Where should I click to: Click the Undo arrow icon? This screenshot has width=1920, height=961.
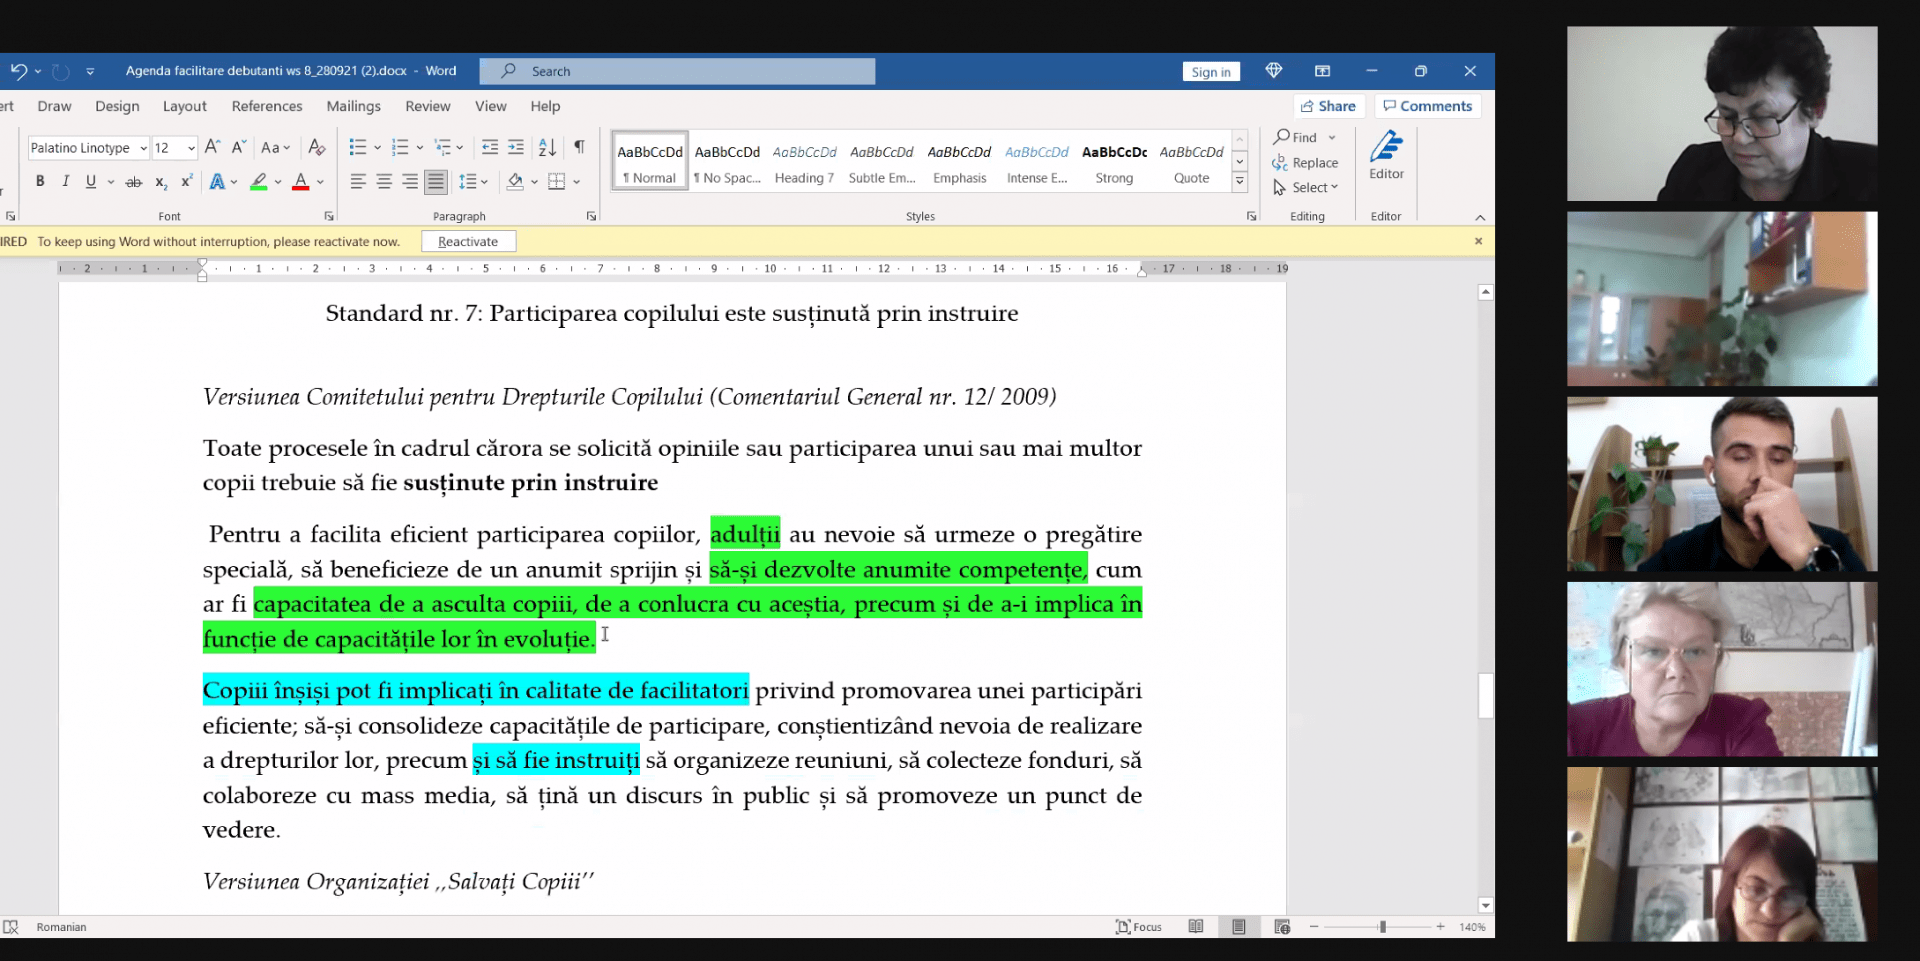click(x=18, y=71)
